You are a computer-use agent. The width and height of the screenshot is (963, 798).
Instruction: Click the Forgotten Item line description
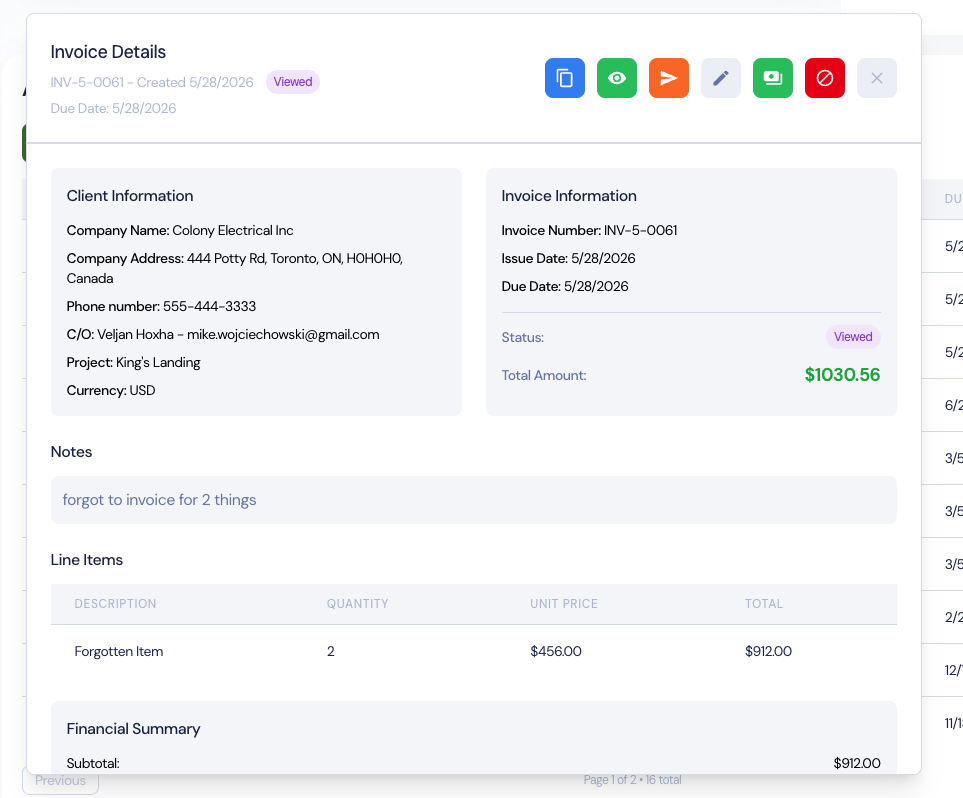pos(119,651)
